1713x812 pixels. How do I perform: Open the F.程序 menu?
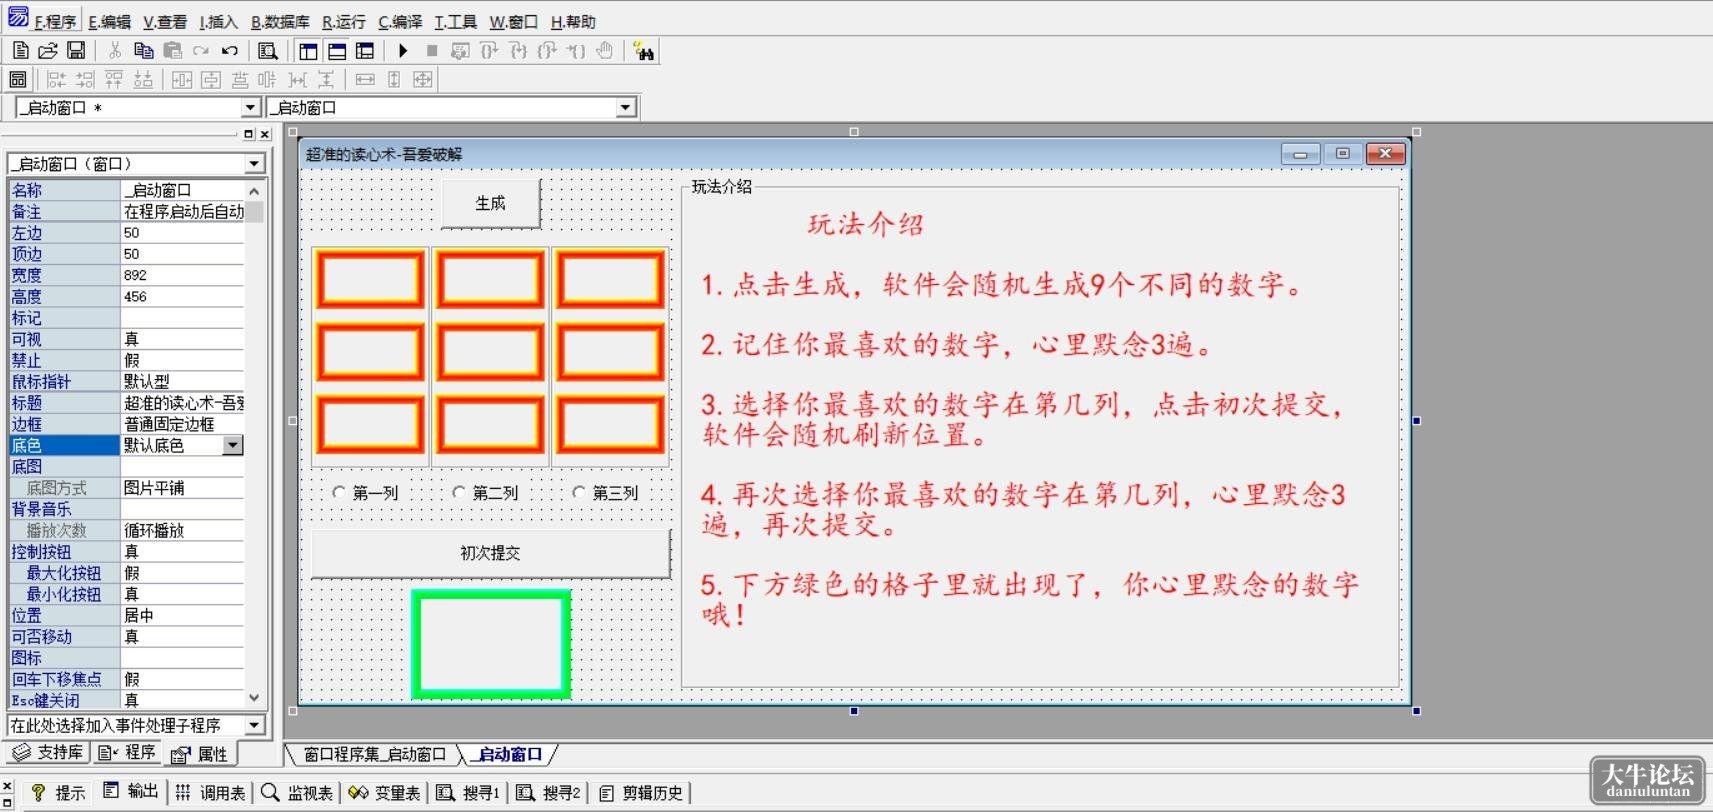[54, 21]
